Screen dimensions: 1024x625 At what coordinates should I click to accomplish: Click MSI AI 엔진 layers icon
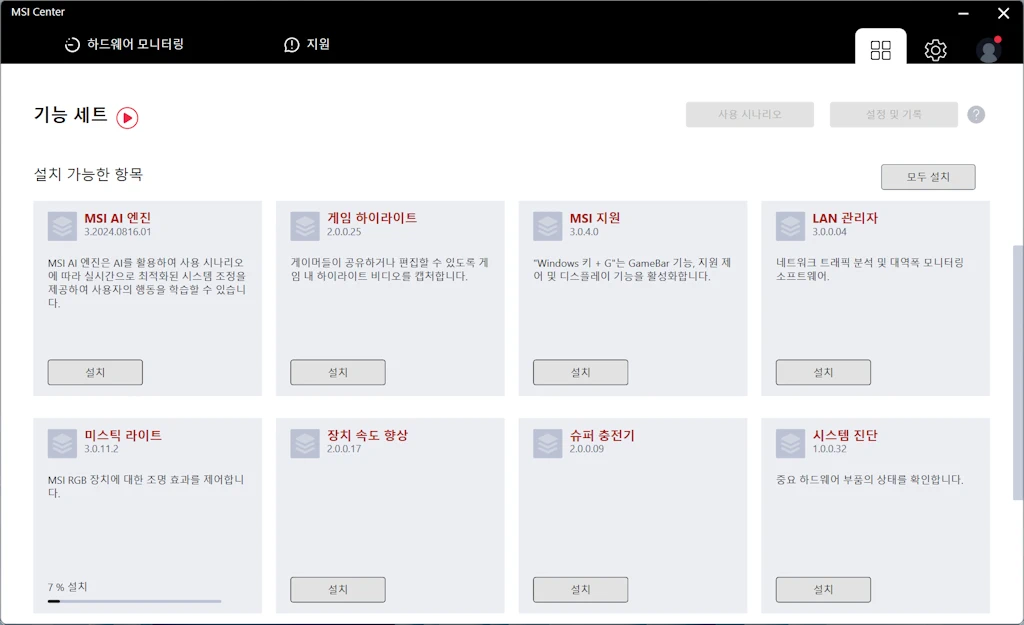[63, 226]
